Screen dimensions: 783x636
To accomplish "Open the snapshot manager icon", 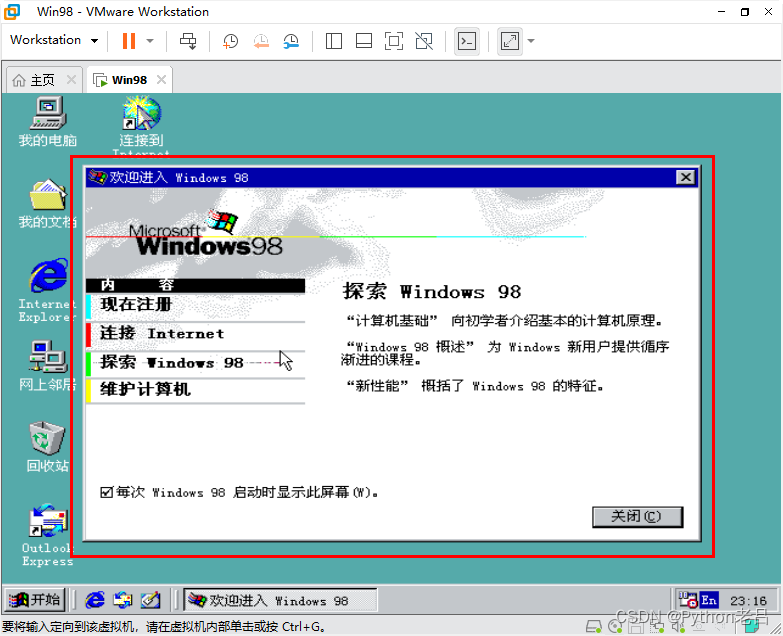I will 291,41.
